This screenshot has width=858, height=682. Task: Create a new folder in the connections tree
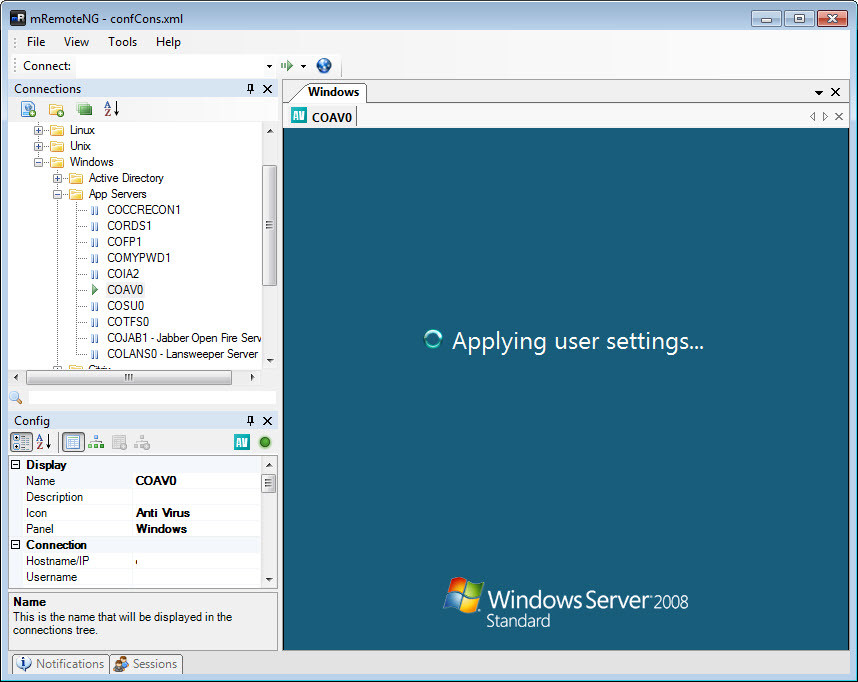pos(56,109)
